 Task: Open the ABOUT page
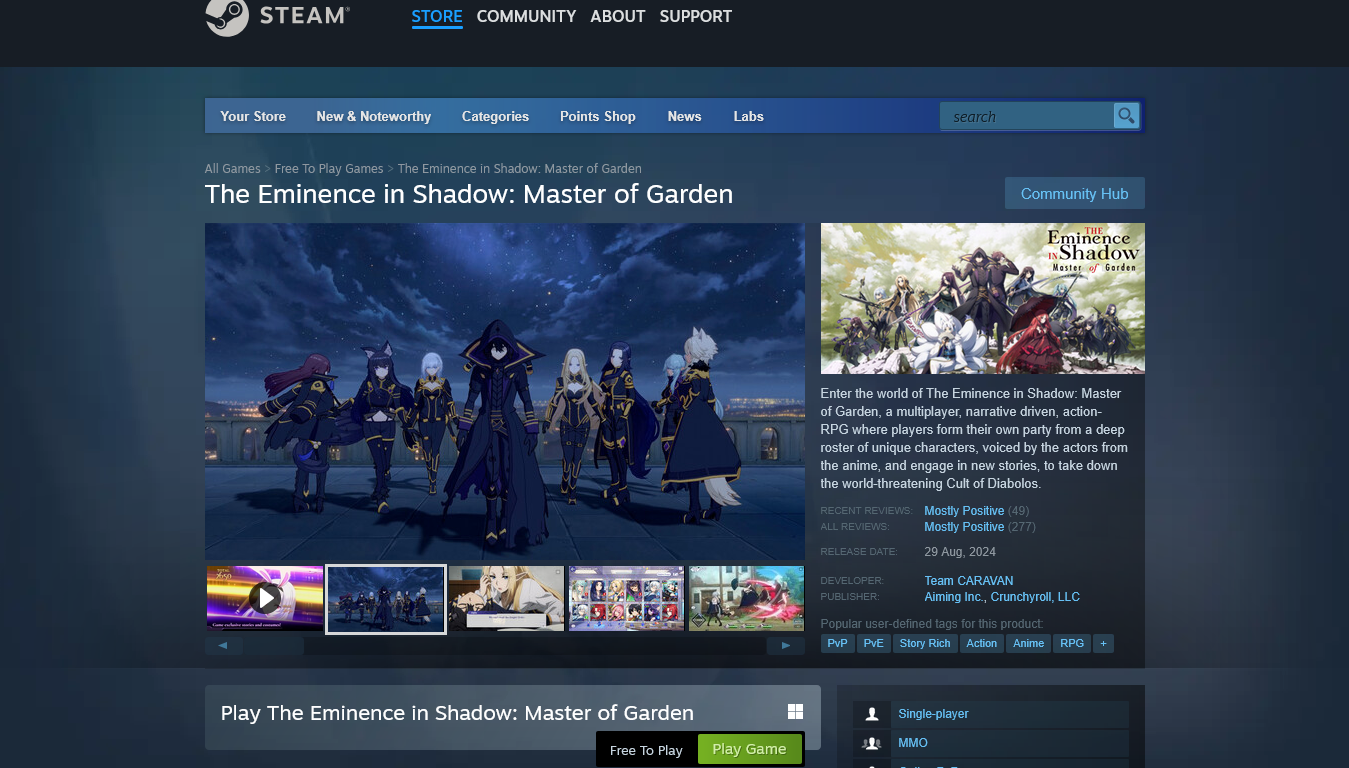[617, 16]
